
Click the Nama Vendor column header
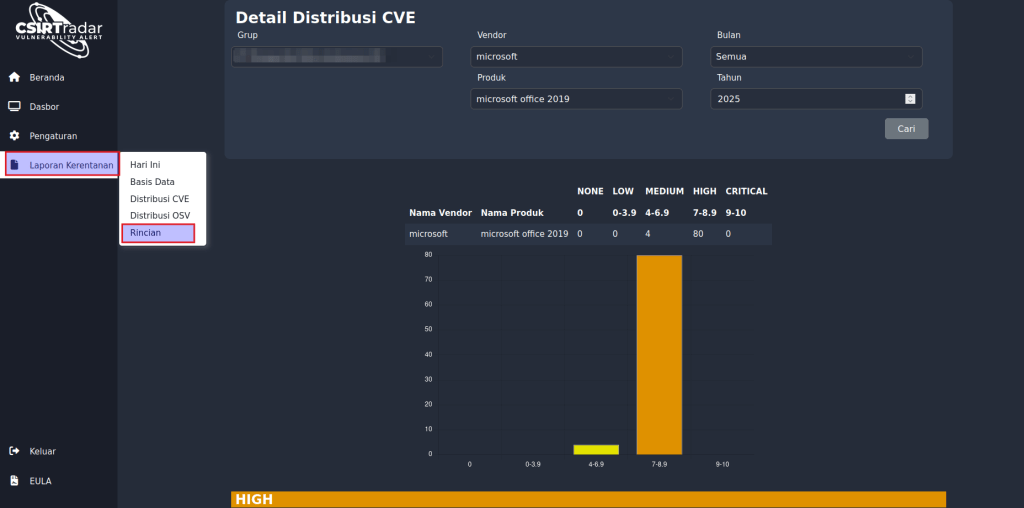(440, 213)
